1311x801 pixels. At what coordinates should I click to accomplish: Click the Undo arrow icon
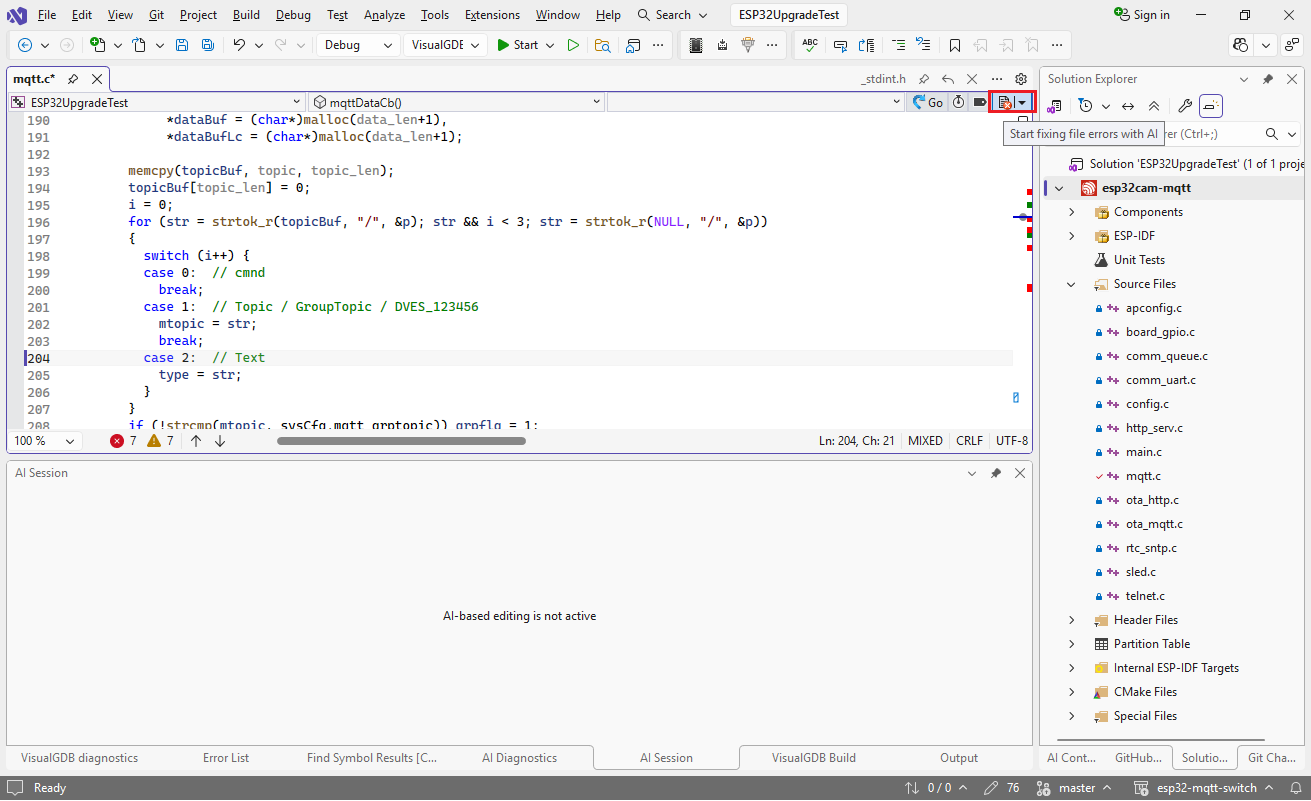click(x=238, y=45)
